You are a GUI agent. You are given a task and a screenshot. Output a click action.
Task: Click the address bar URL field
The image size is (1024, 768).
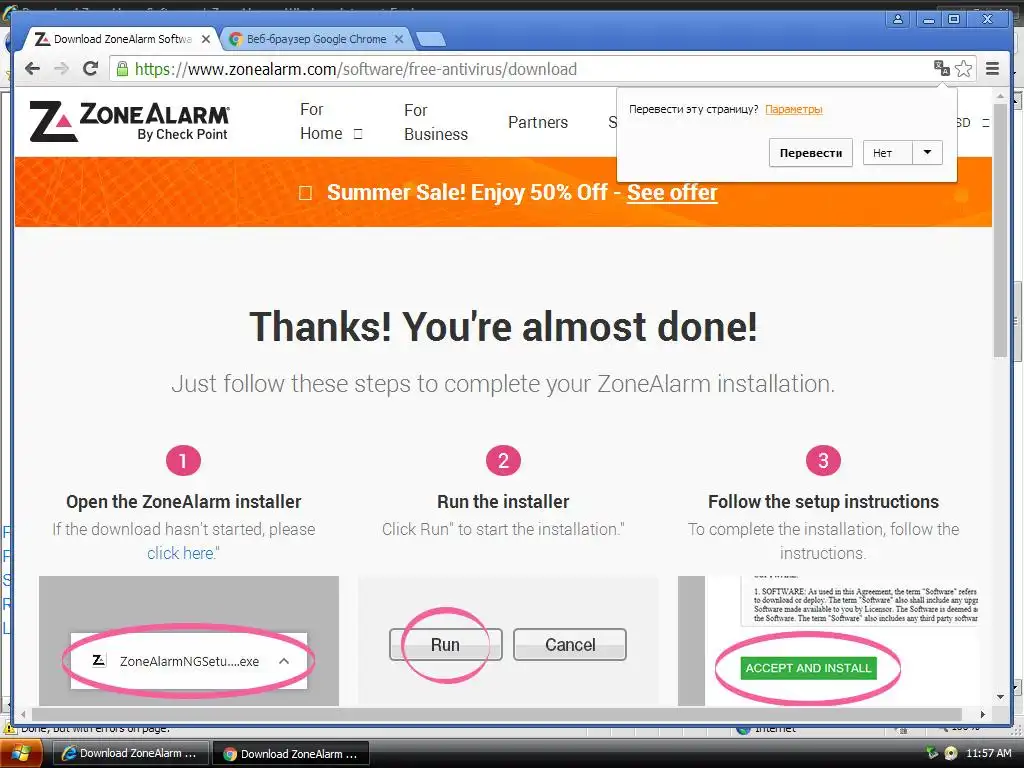(x=522, y=69)
